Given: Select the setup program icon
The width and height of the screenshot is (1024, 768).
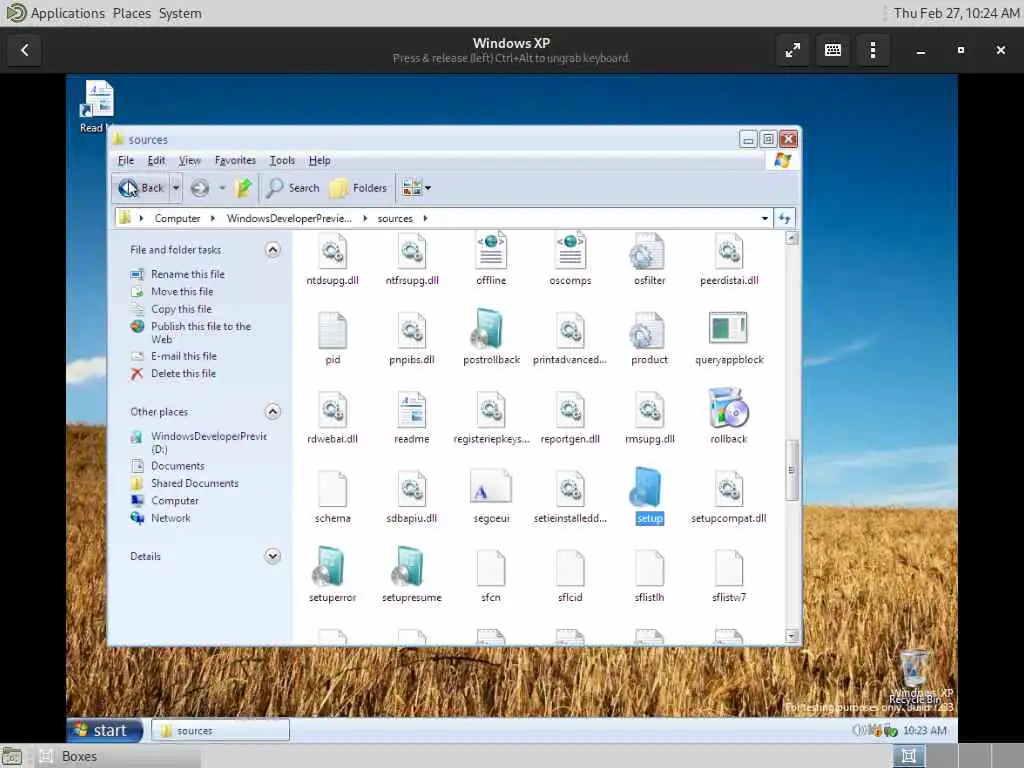Looking at the screenshot, I should point(647,487).
